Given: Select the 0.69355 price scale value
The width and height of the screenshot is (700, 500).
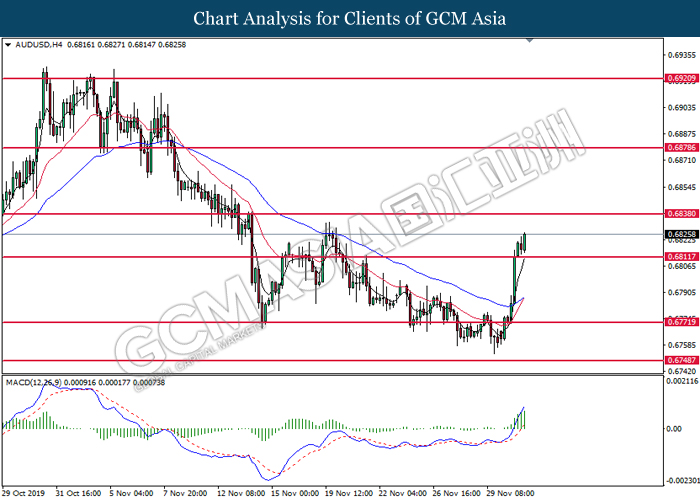Looking at the screenshot, I should [681, 55].
